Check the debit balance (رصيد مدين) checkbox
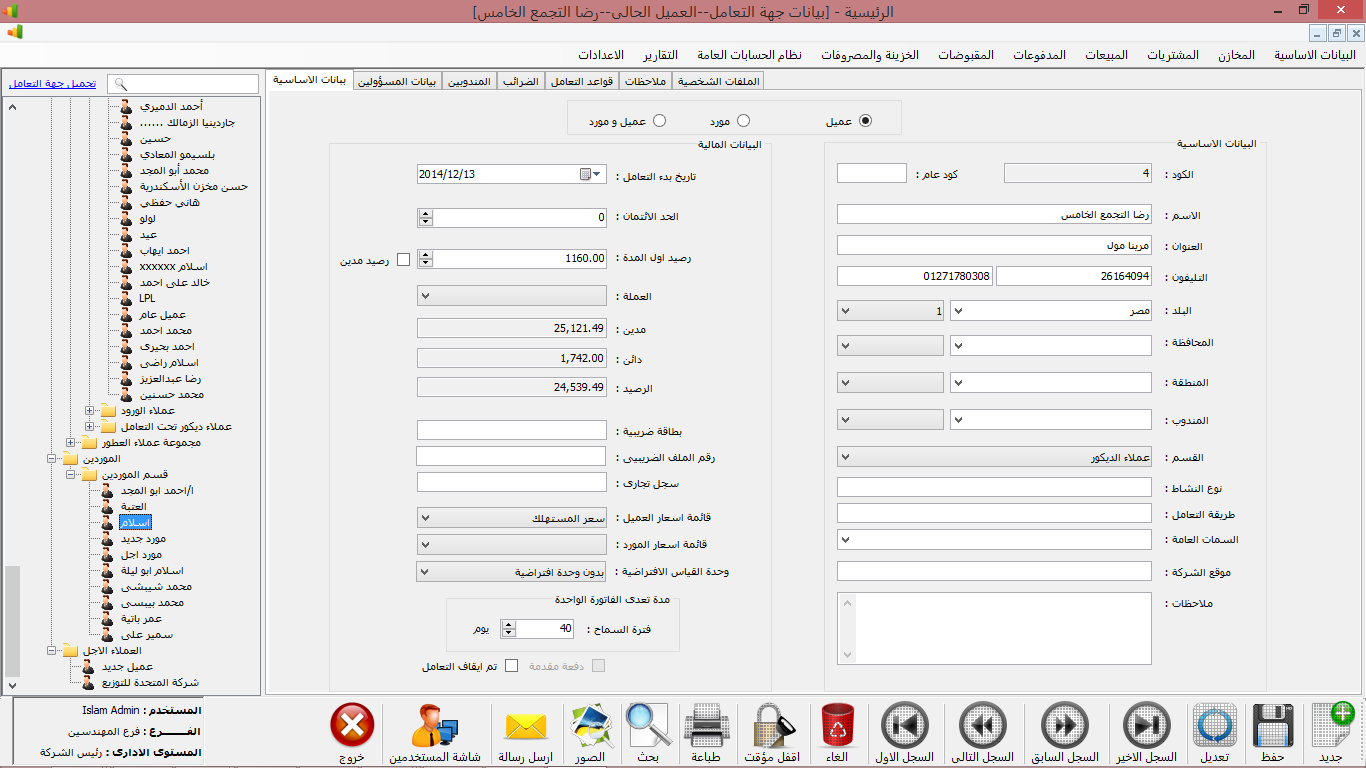 404,260
